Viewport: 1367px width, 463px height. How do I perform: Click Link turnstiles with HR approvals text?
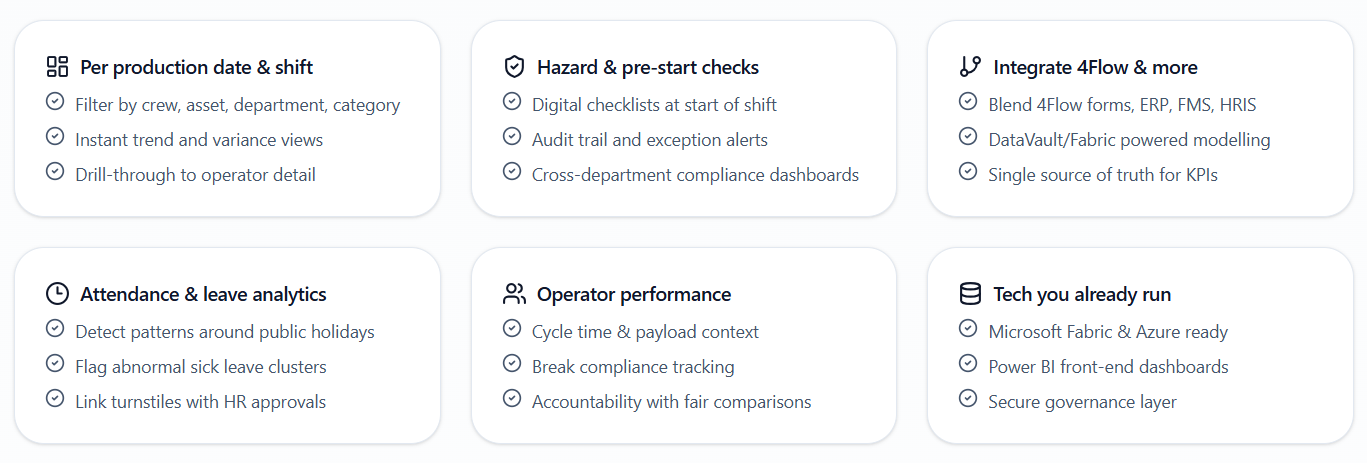pos(200,402)
